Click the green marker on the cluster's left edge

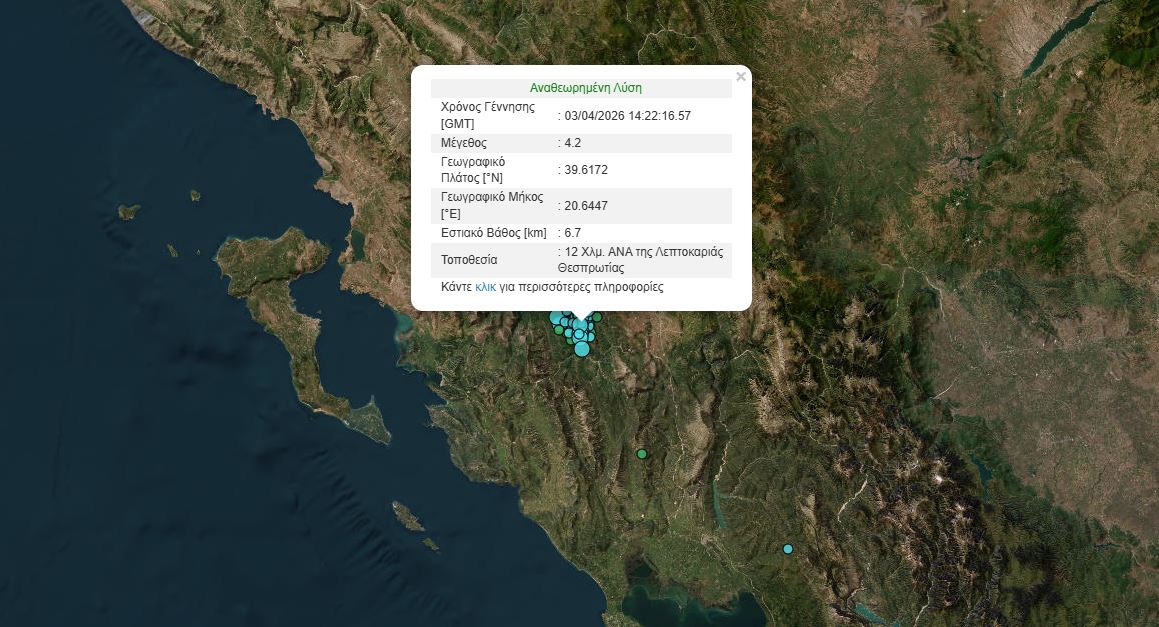[x=558, y=329]
